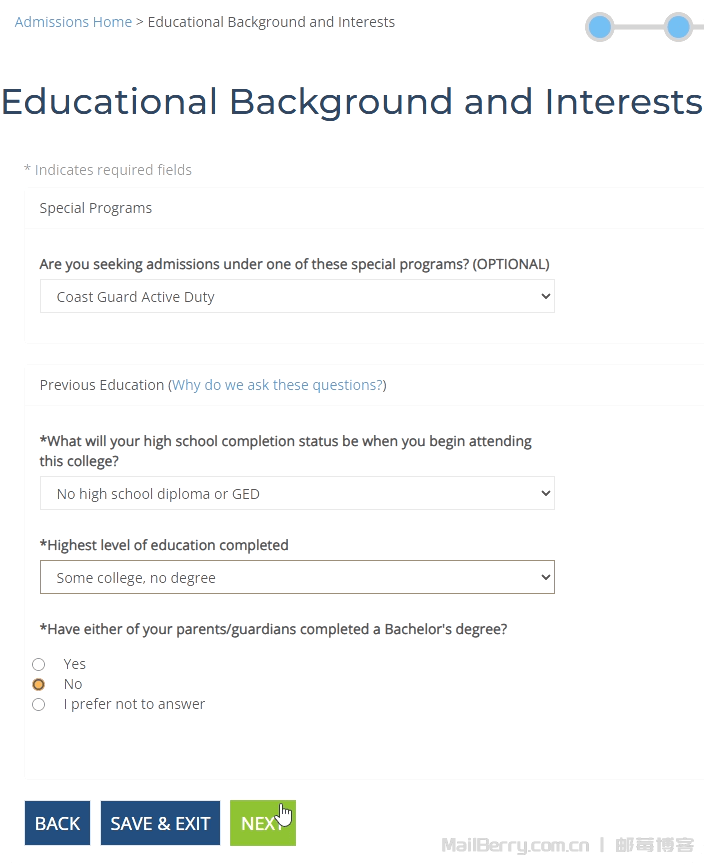This screenshot has height=865, width=704.
Task: Click the green NEXT button
Action: point(262,823)
